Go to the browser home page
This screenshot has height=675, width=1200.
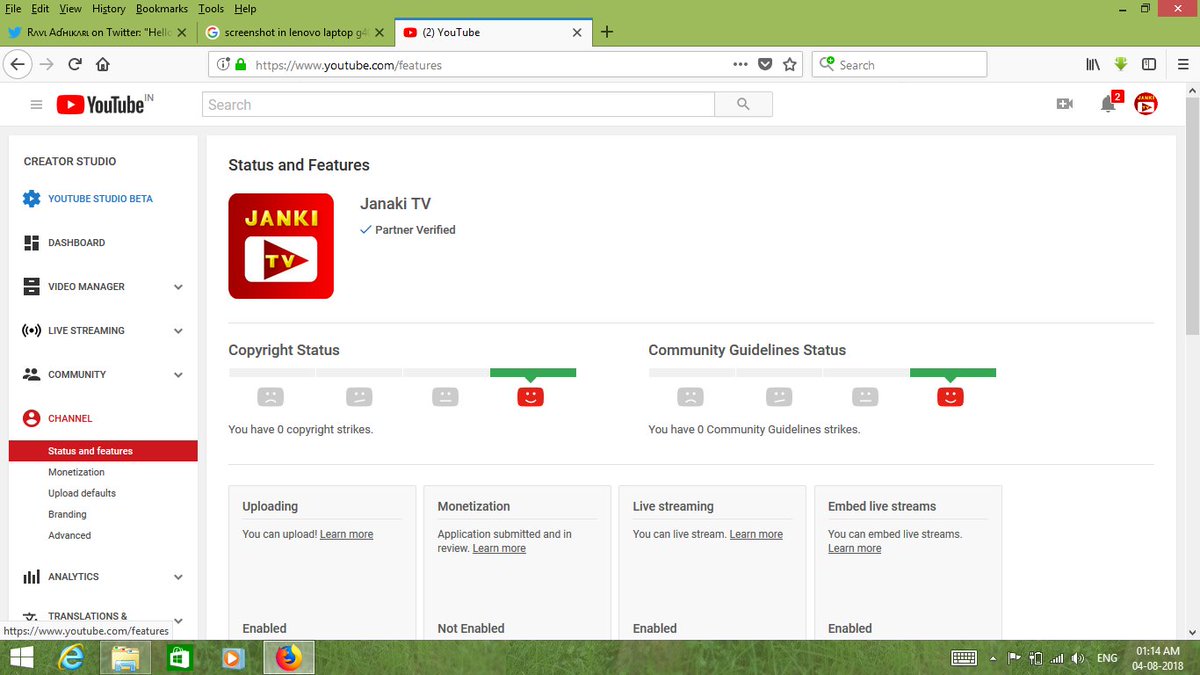102,64
